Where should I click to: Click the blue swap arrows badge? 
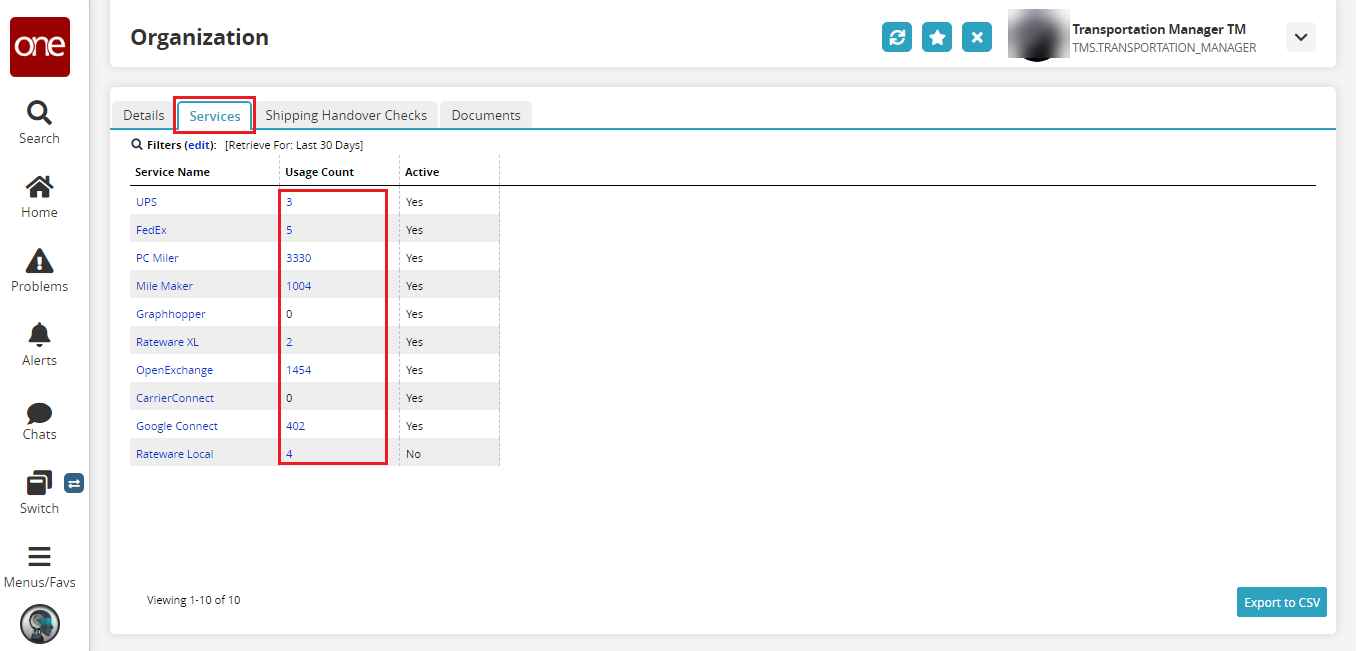74,483
